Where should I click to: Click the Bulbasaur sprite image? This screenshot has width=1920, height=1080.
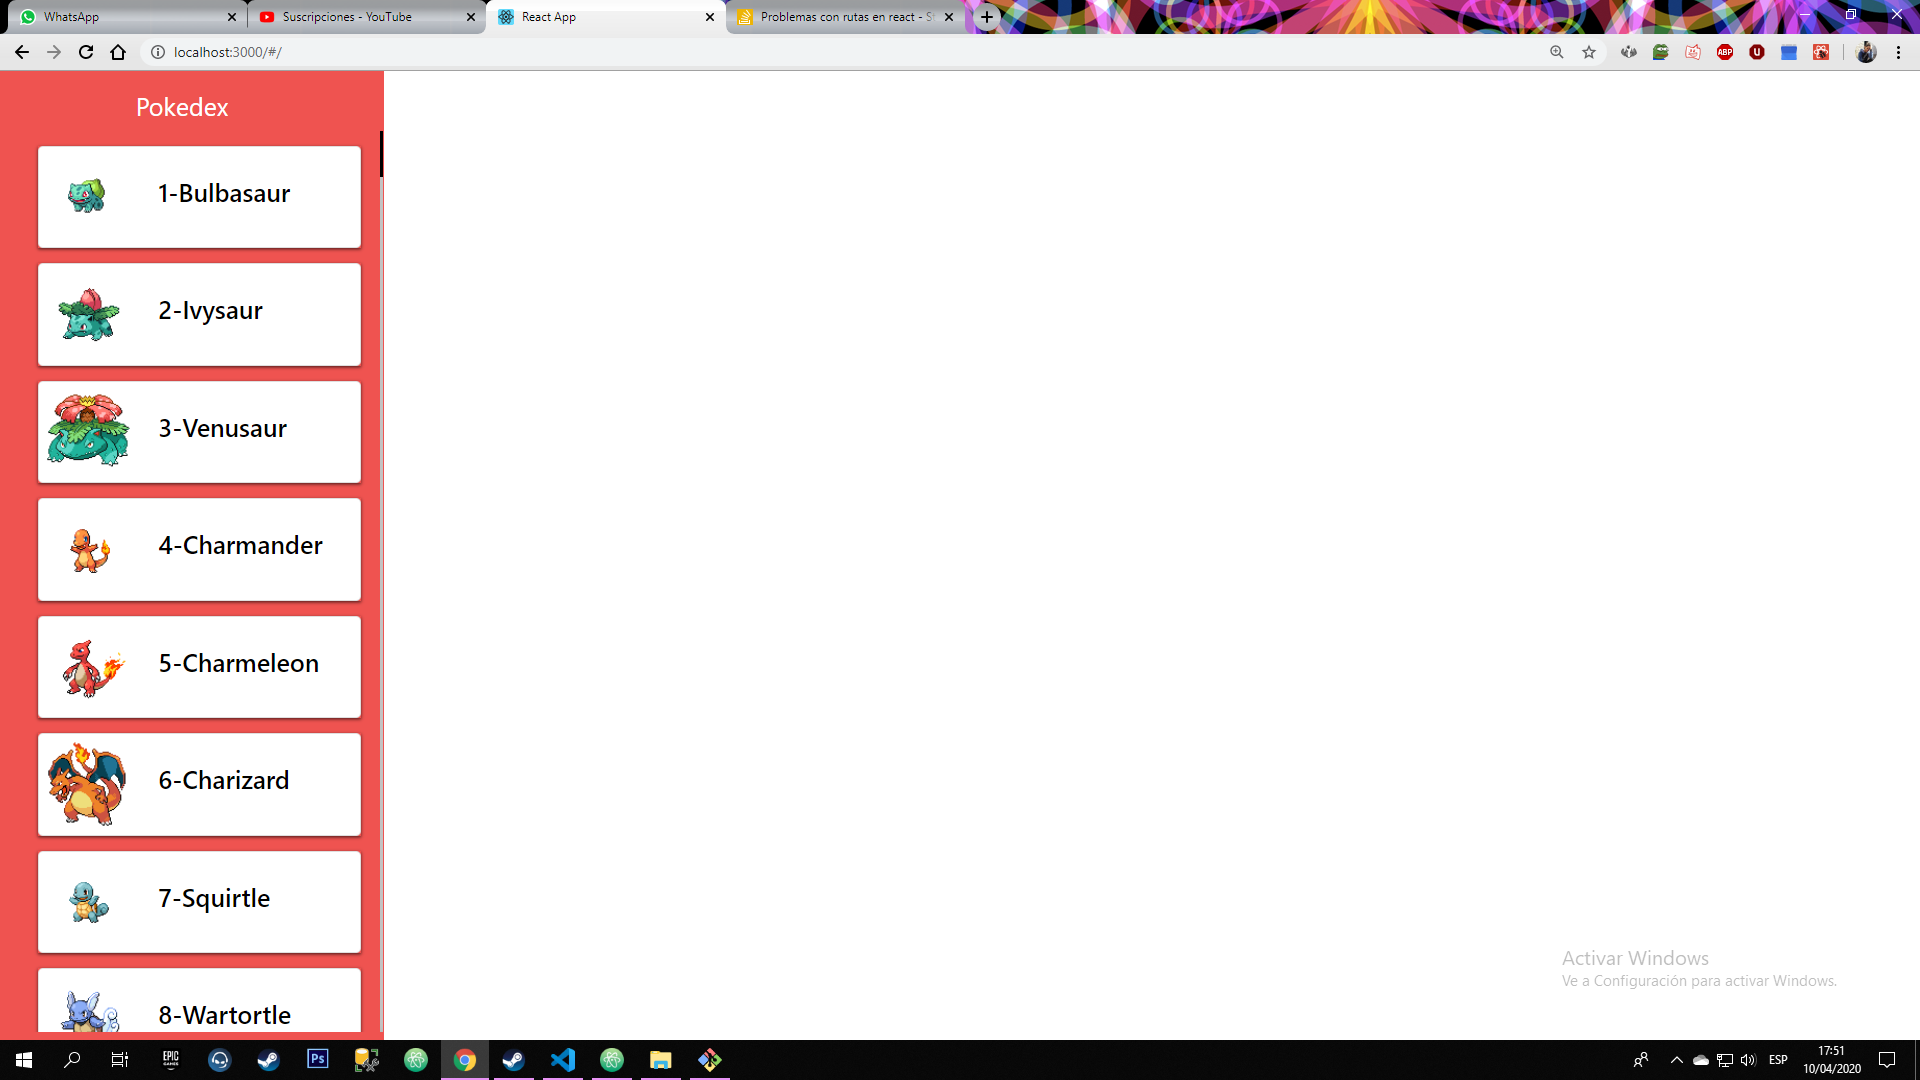point(87,195)
